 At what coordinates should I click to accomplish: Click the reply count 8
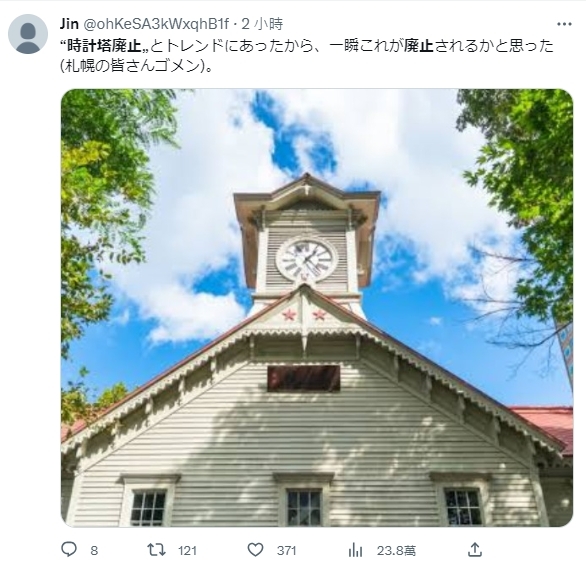[x=94, y=550]
